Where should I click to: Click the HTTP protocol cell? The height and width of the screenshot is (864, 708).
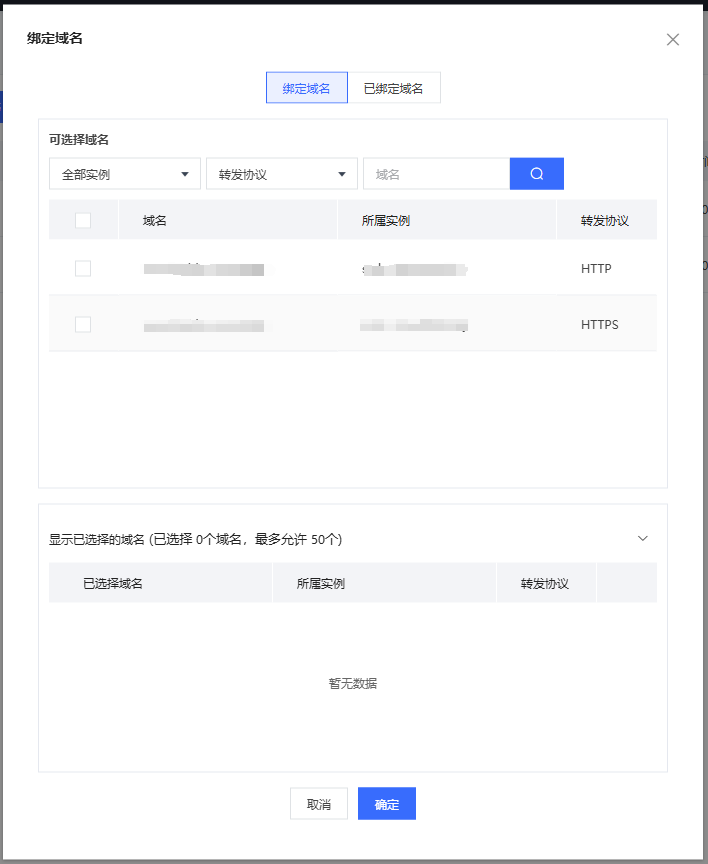[x=596, y=269]
